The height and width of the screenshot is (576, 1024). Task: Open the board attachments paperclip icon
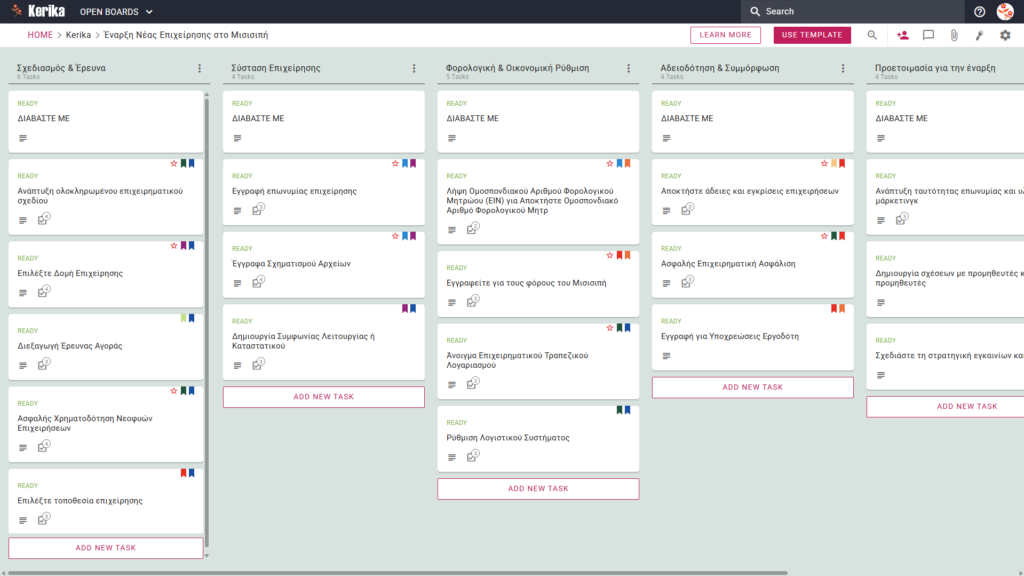pos(954,35)
